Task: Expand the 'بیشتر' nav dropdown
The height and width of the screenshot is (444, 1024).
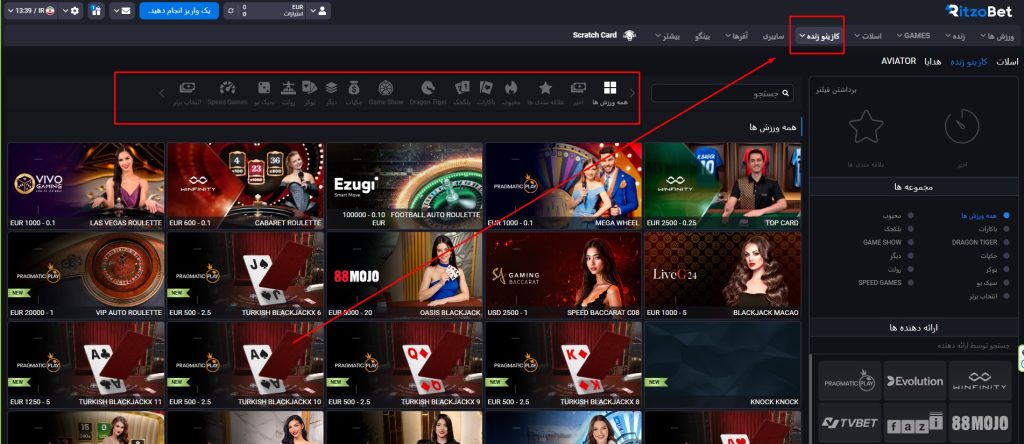Action: (669, 36)
